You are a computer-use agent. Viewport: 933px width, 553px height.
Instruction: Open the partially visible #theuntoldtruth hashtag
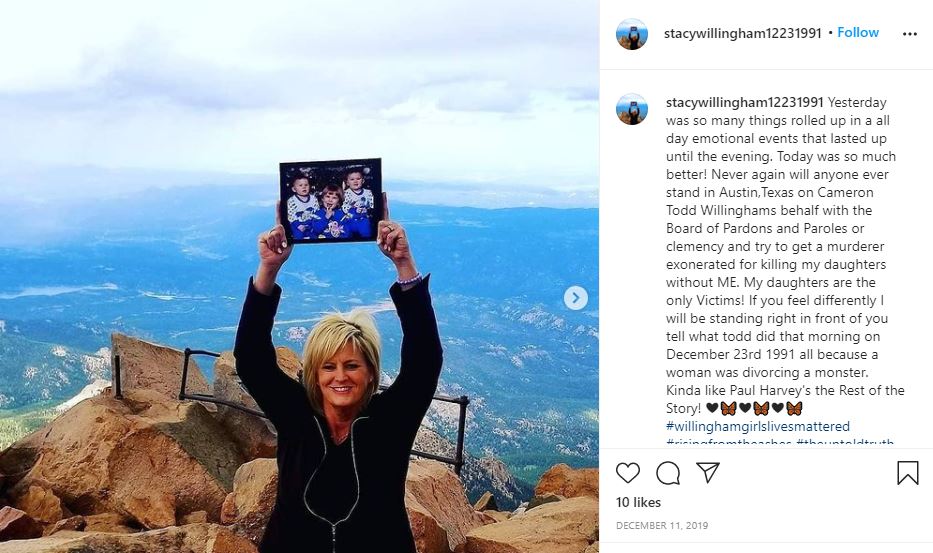tap(845, 443)
